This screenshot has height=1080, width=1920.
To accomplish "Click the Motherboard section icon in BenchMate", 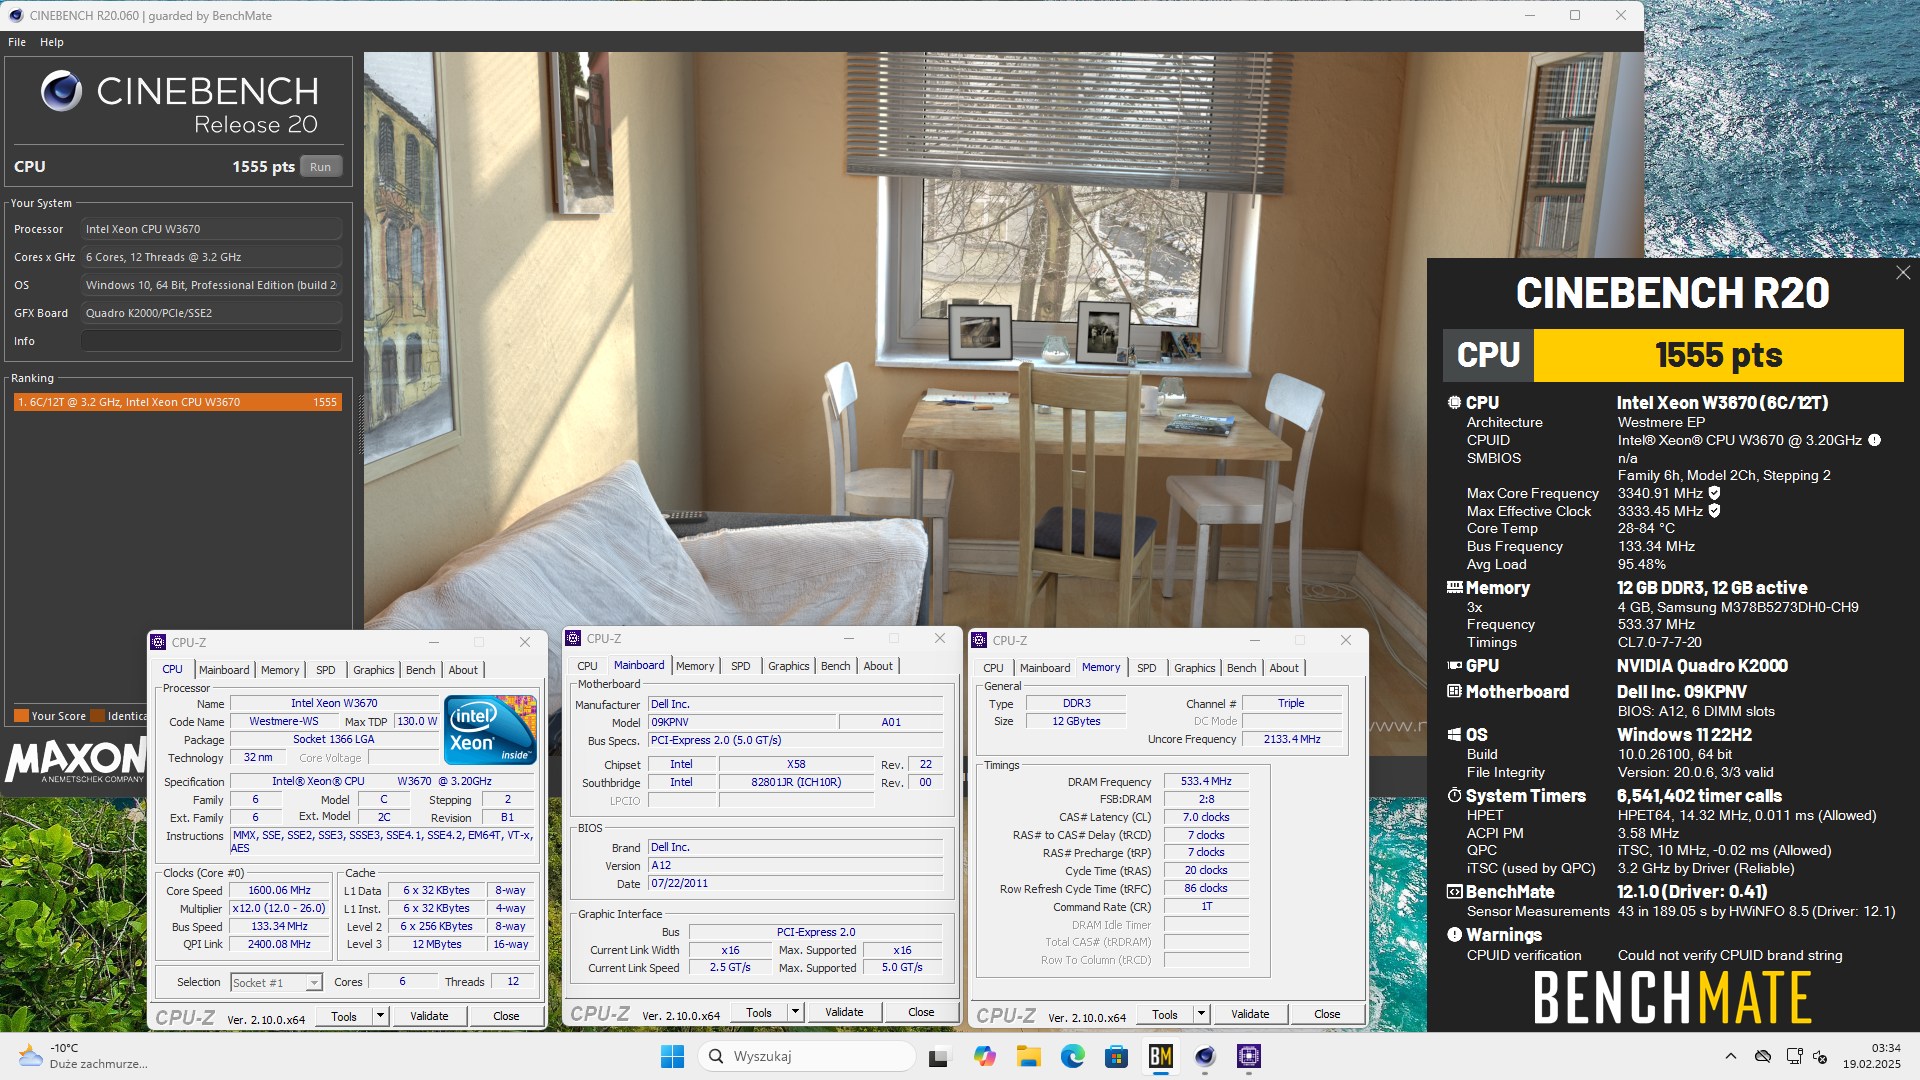I will tap(1454, 692).
